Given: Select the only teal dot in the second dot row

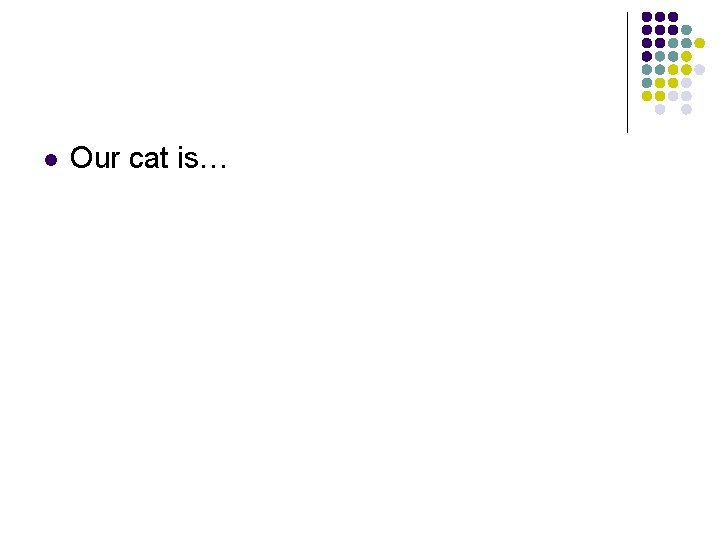Looking at the screenshot, I should (x=686, y=30).
